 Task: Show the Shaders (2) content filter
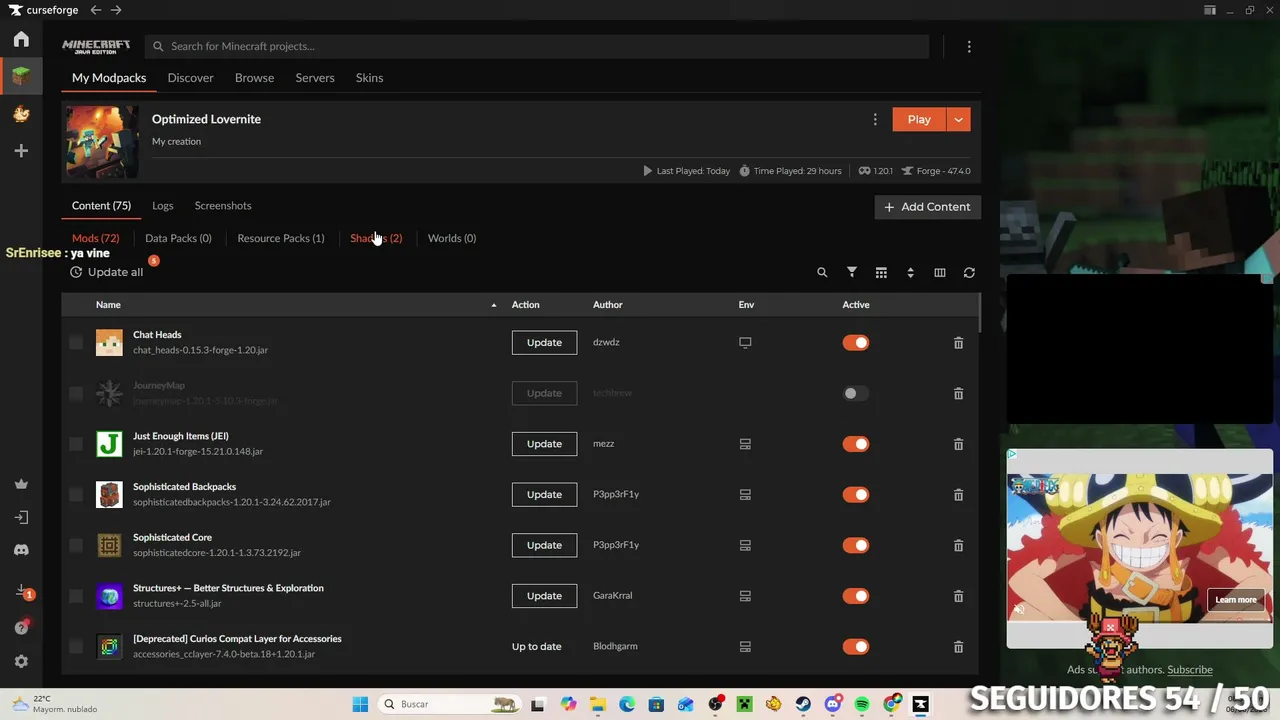[x=376, y=238]
